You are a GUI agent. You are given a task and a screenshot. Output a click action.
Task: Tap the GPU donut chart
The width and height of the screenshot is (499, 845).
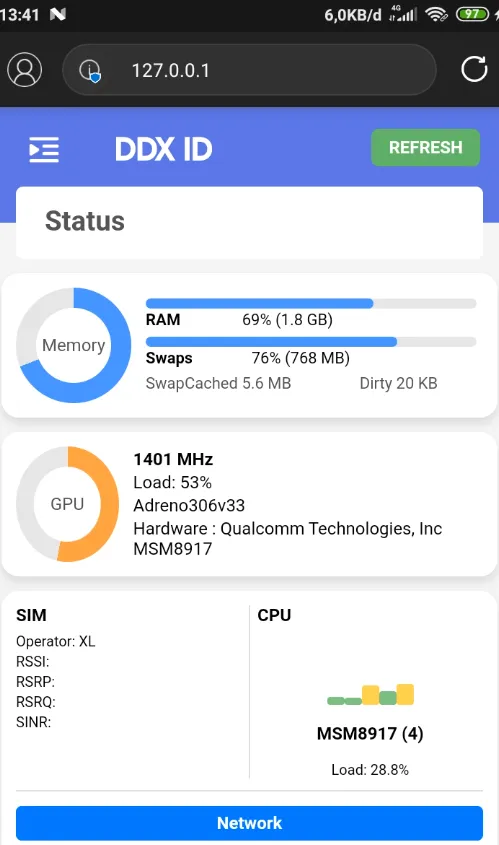point(67,504)
